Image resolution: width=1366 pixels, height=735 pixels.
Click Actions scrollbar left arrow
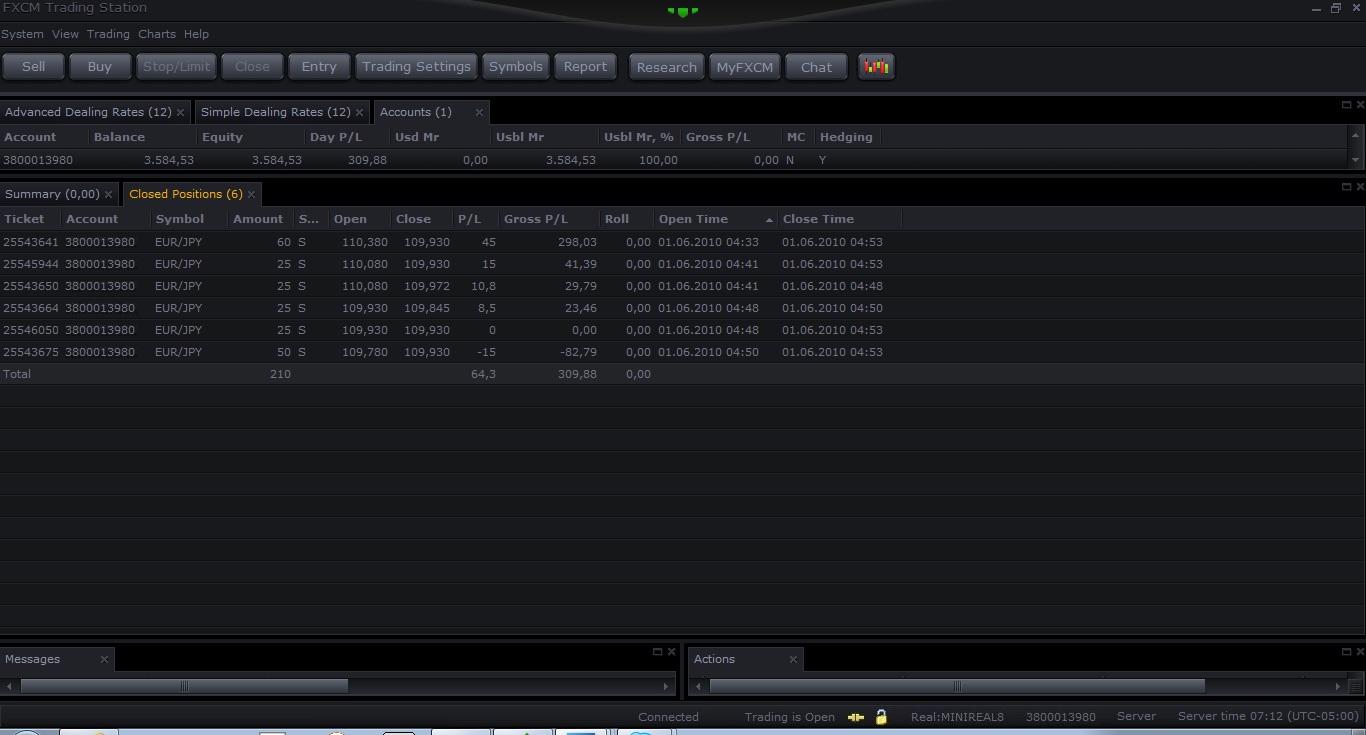tap(699, 686)
